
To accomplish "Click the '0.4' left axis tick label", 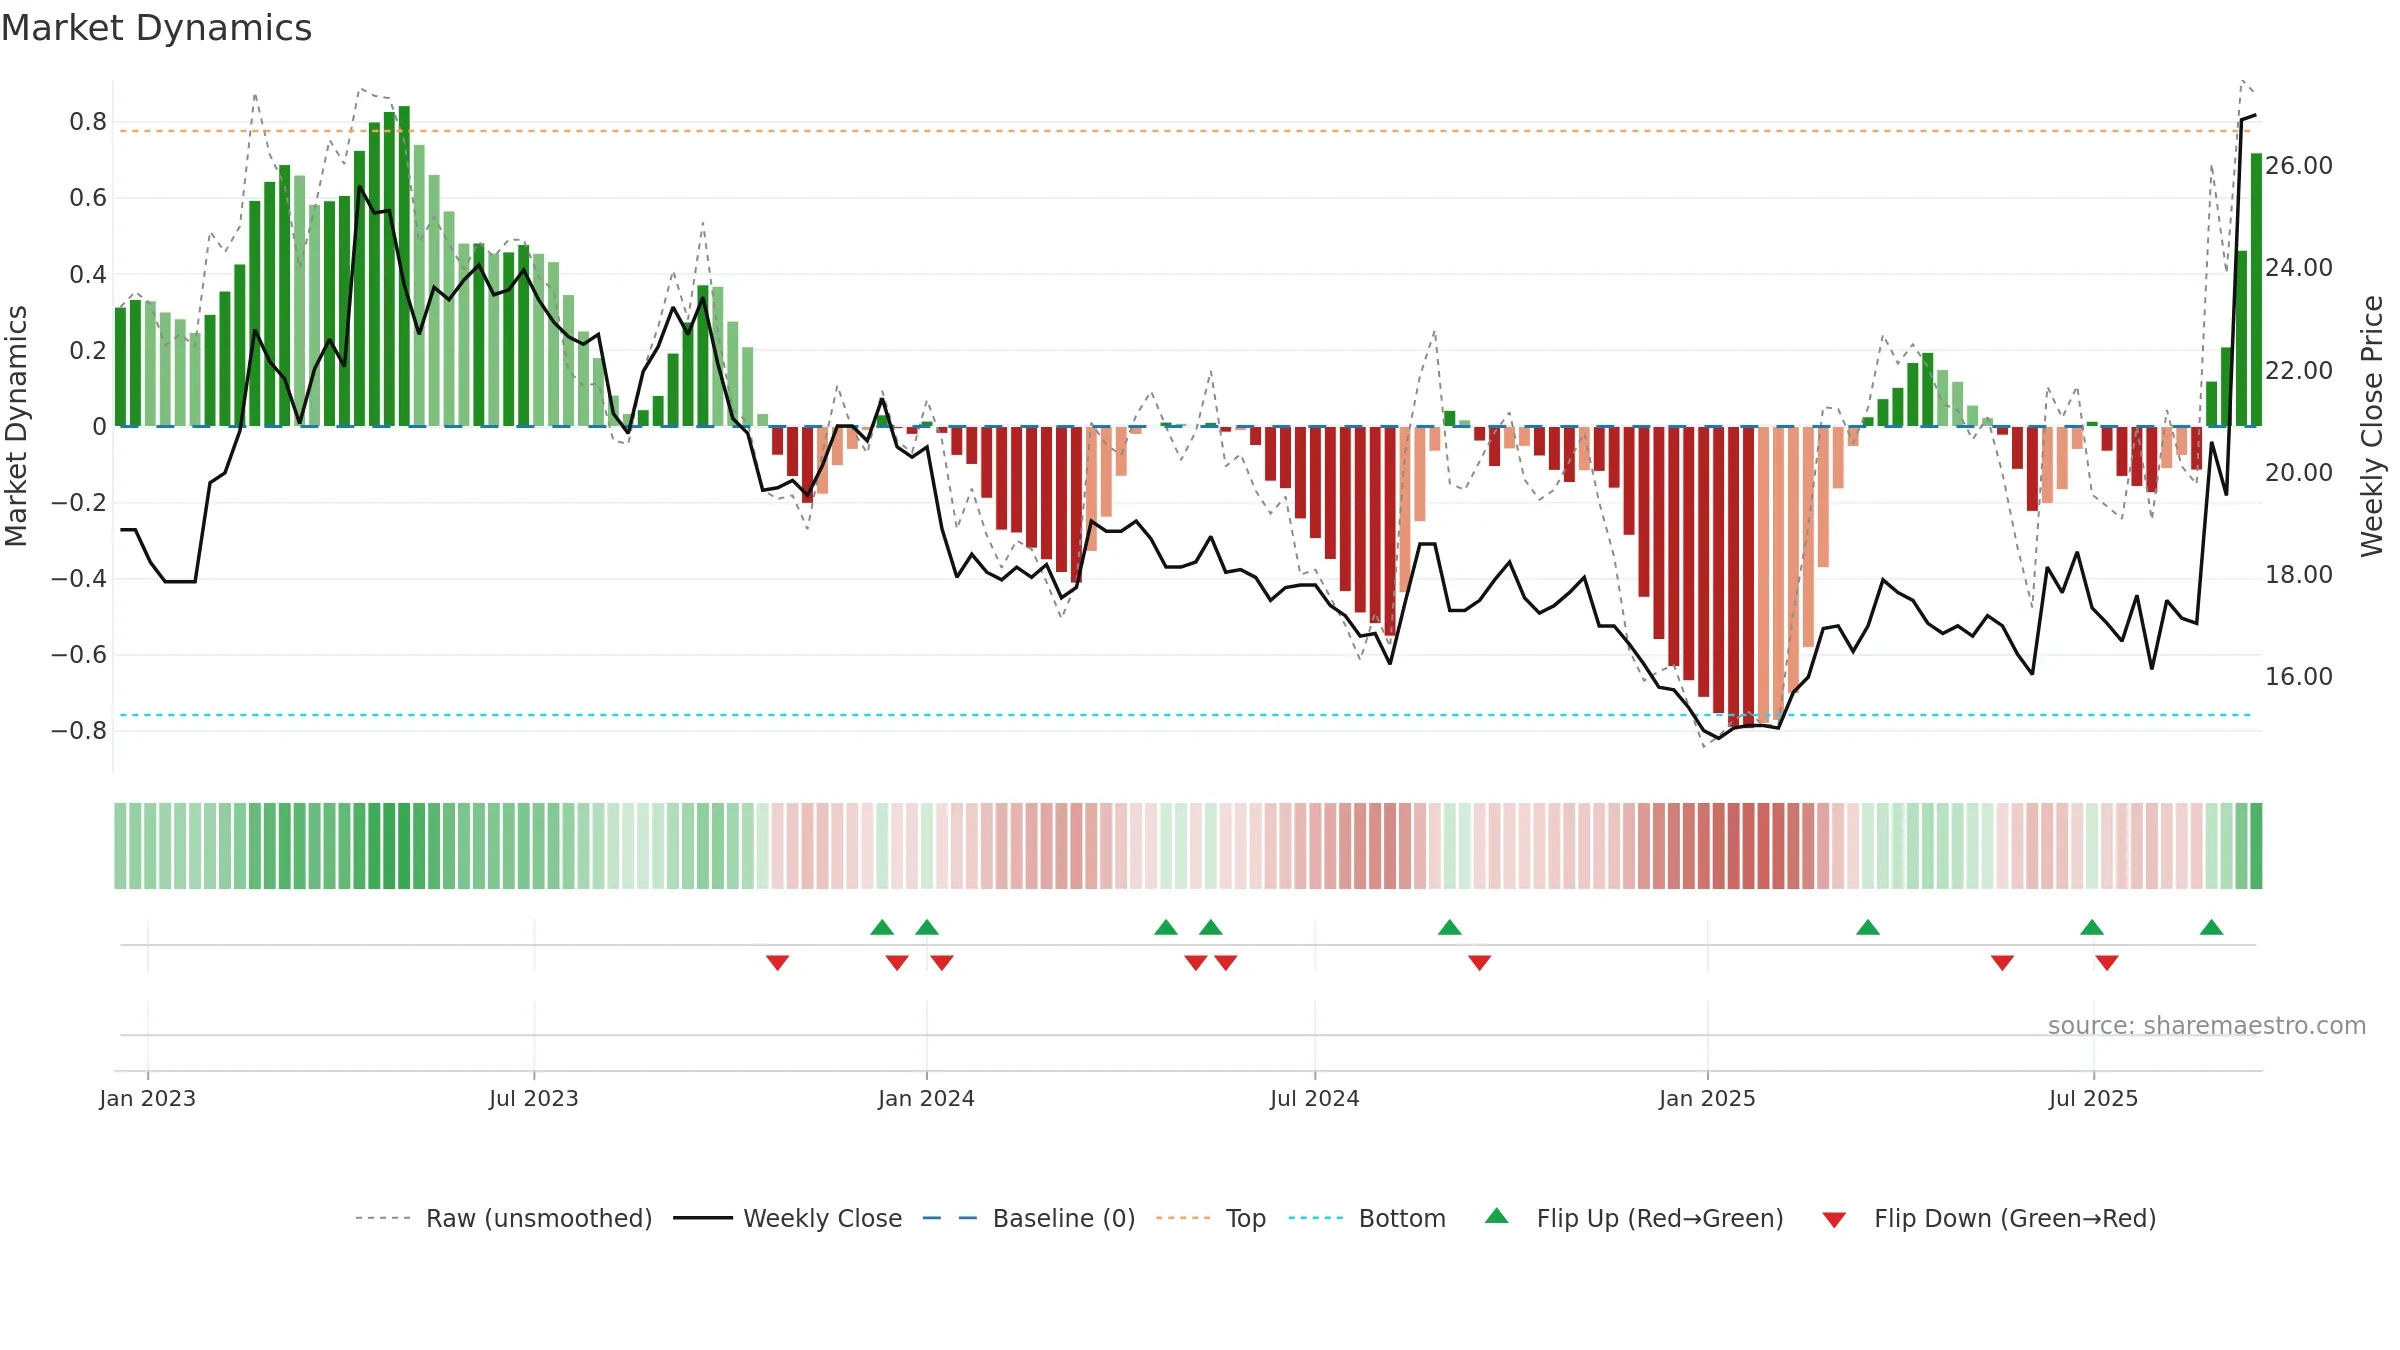I will tap(88, 274).
